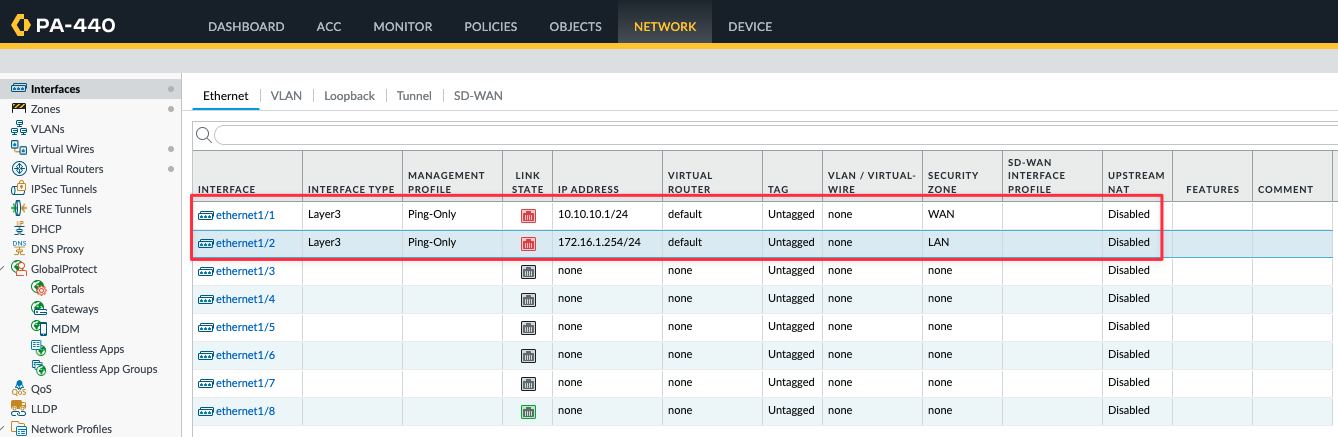1338x437 pixels.
Task: Select Gateways under GlobalProtect
Action: point(75,309)
